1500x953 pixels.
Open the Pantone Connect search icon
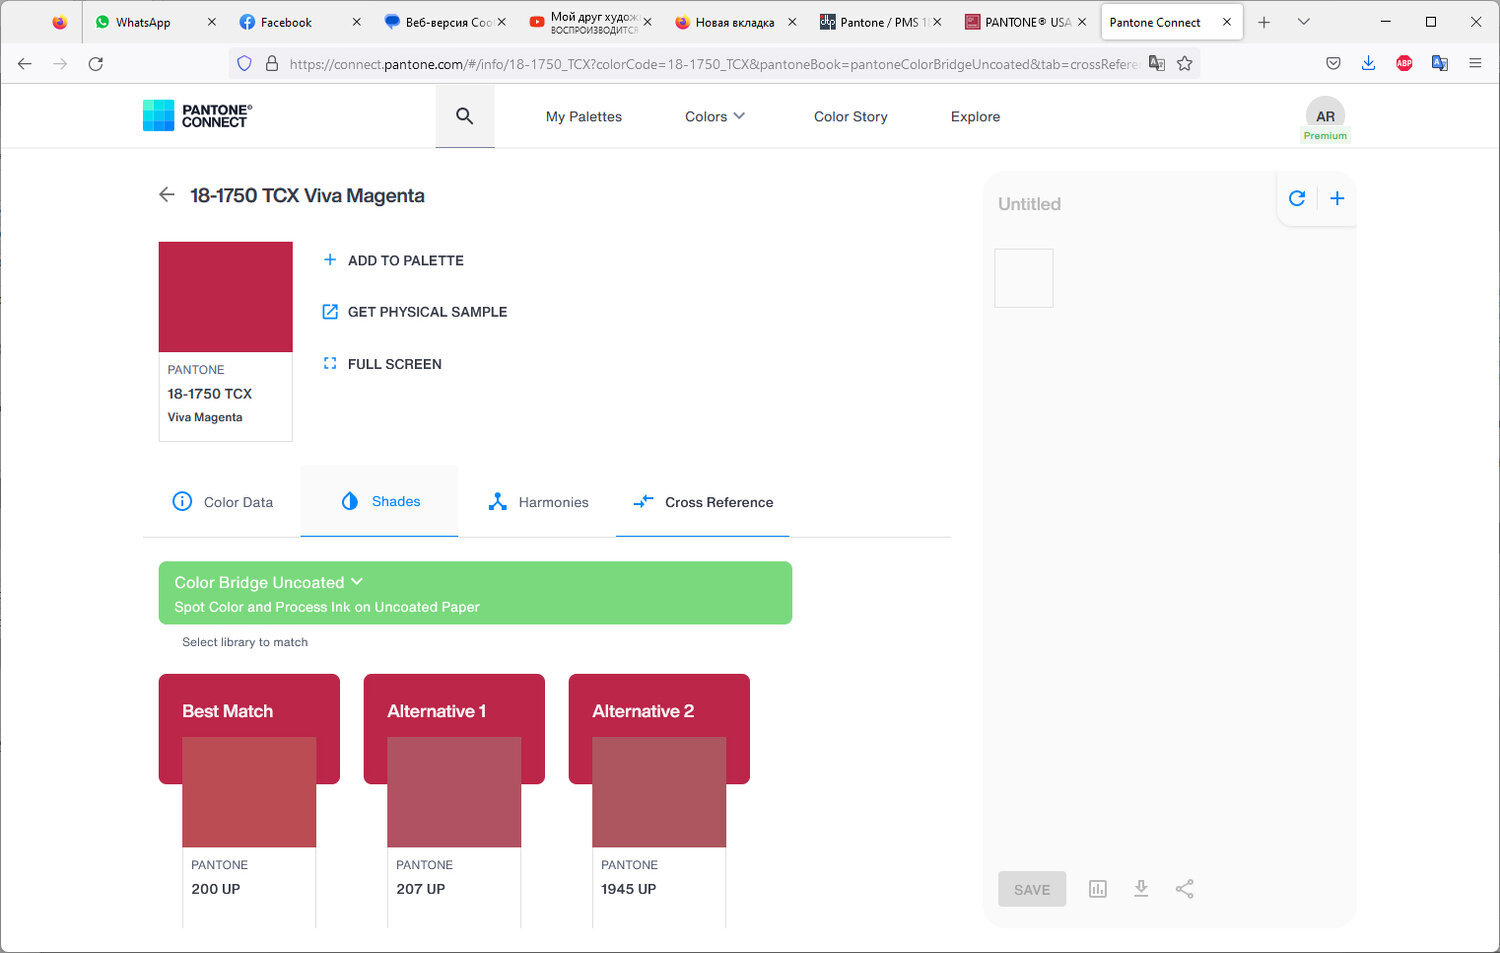(x=464, y=116)
